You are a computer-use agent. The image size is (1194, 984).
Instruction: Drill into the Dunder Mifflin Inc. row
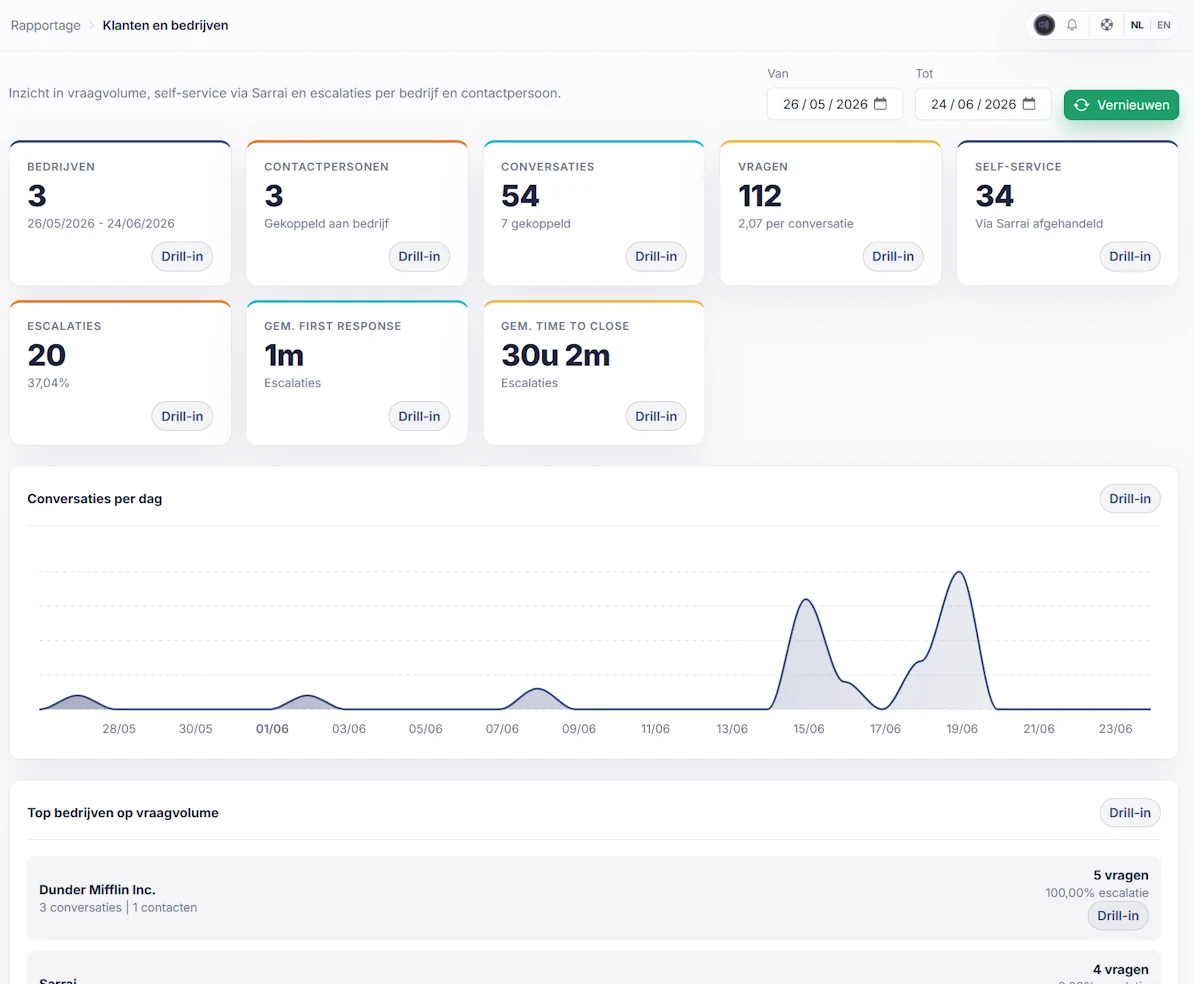[x=1118, y=915]
